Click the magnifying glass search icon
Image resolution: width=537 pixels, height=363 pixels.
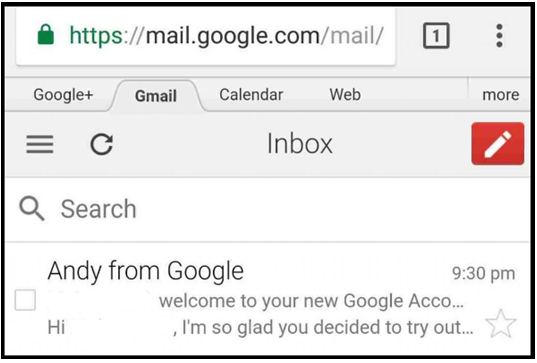click(32, 208)
